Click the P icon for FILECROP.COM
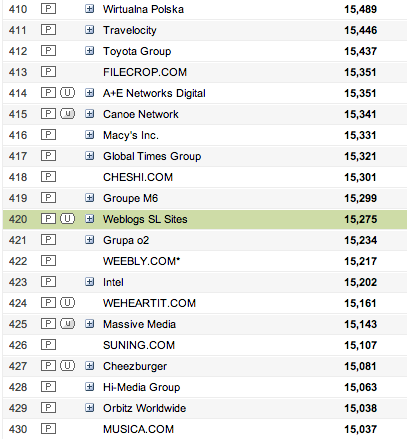This screenshot has width=407, height=439. click(48, 72)
